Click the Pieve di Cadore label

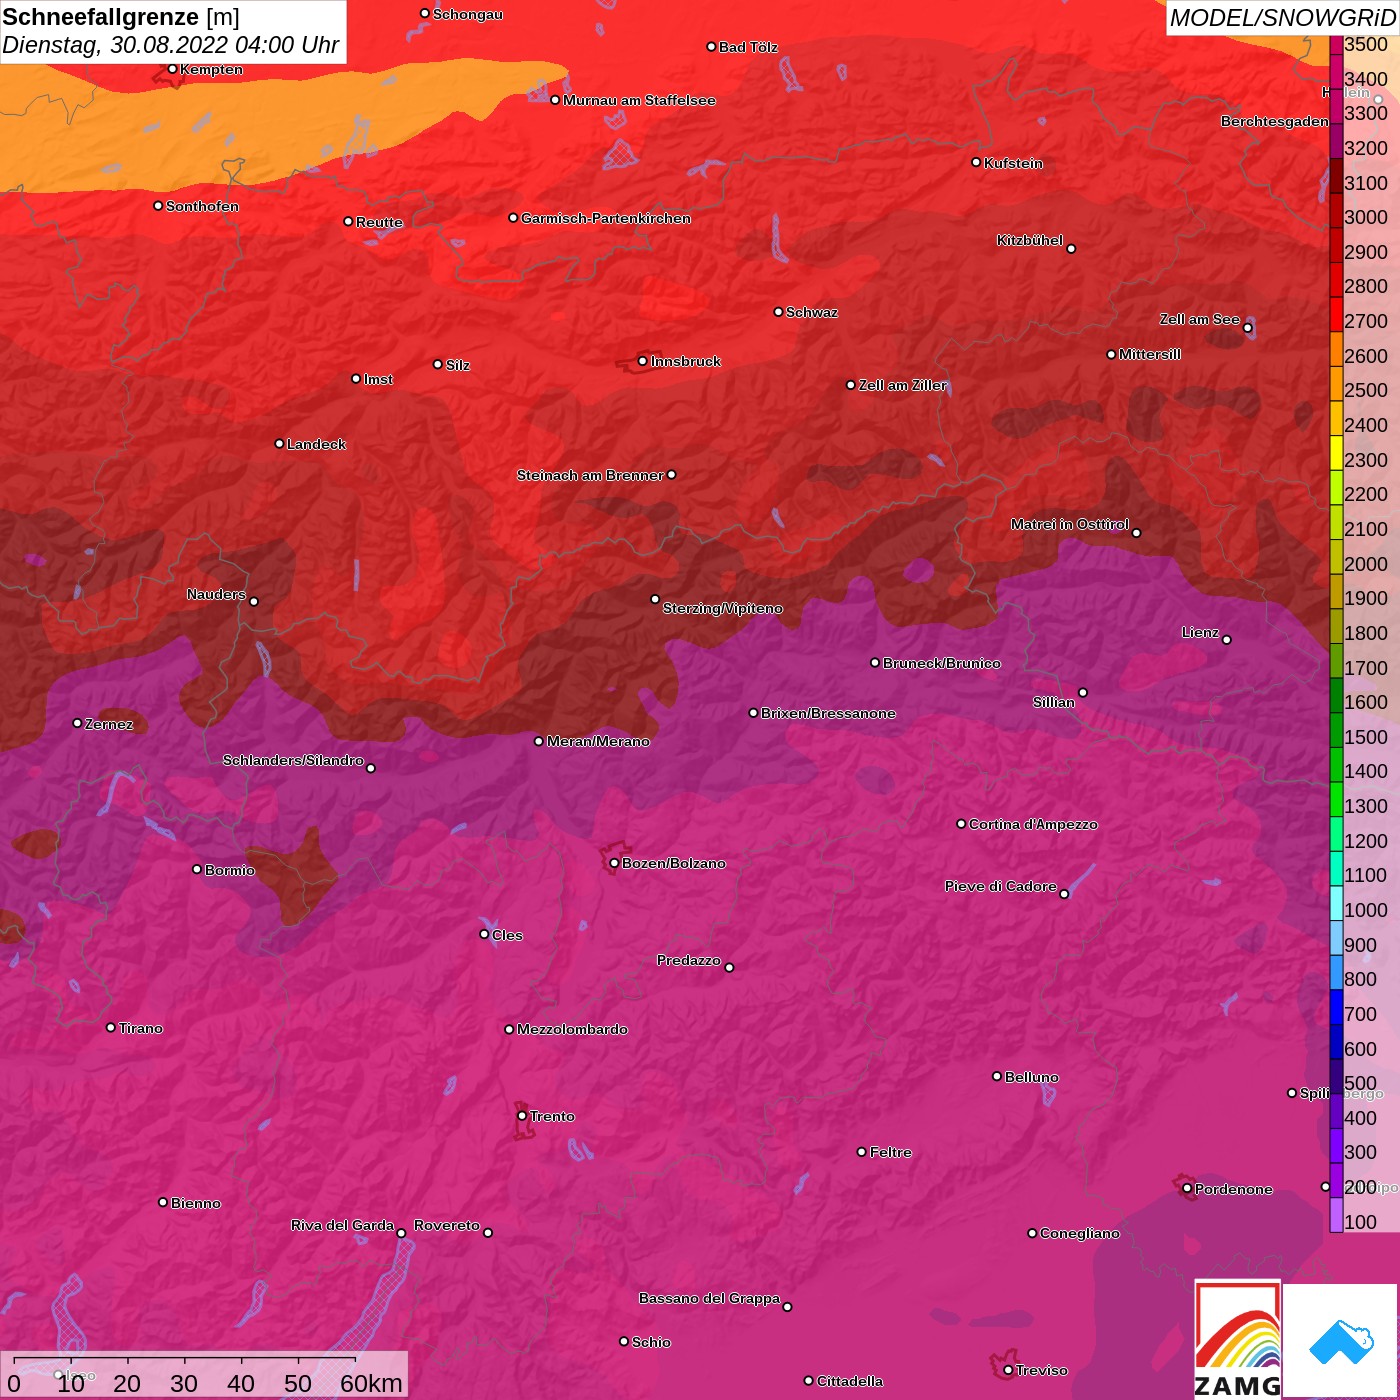coord(1001,886)
